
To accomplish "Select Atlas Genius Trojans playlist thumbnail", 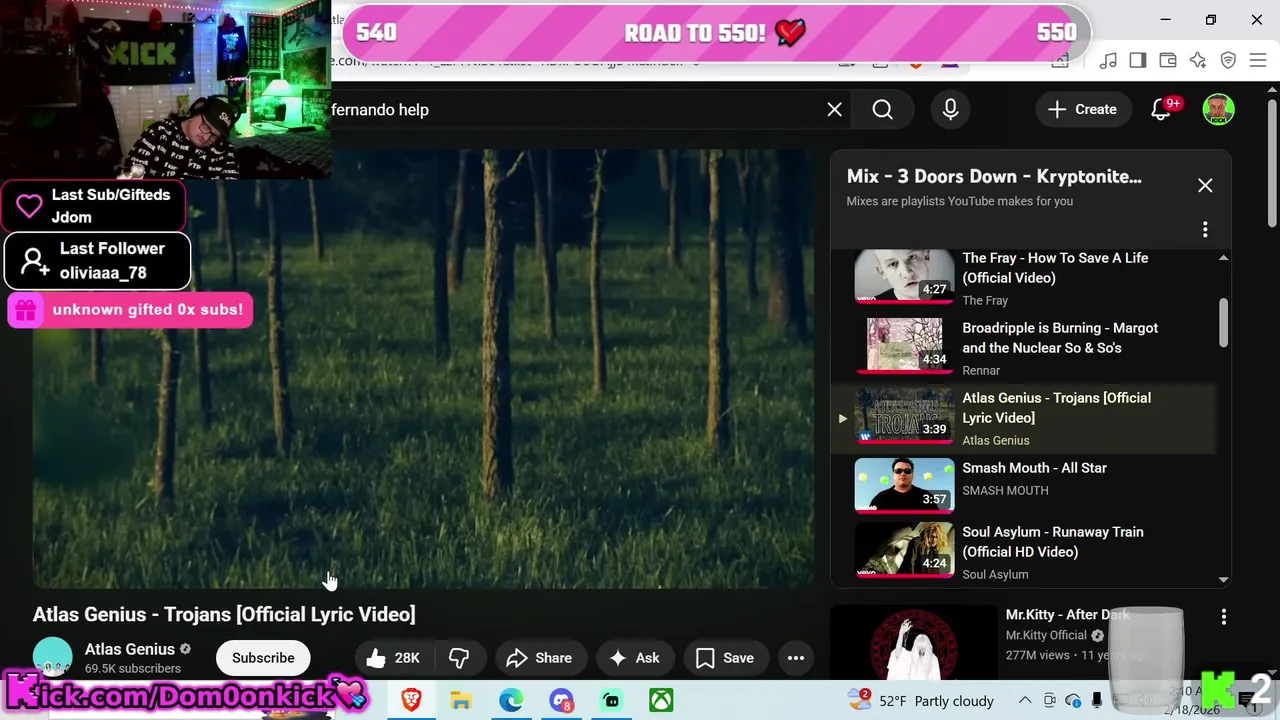I will (904, 415).
